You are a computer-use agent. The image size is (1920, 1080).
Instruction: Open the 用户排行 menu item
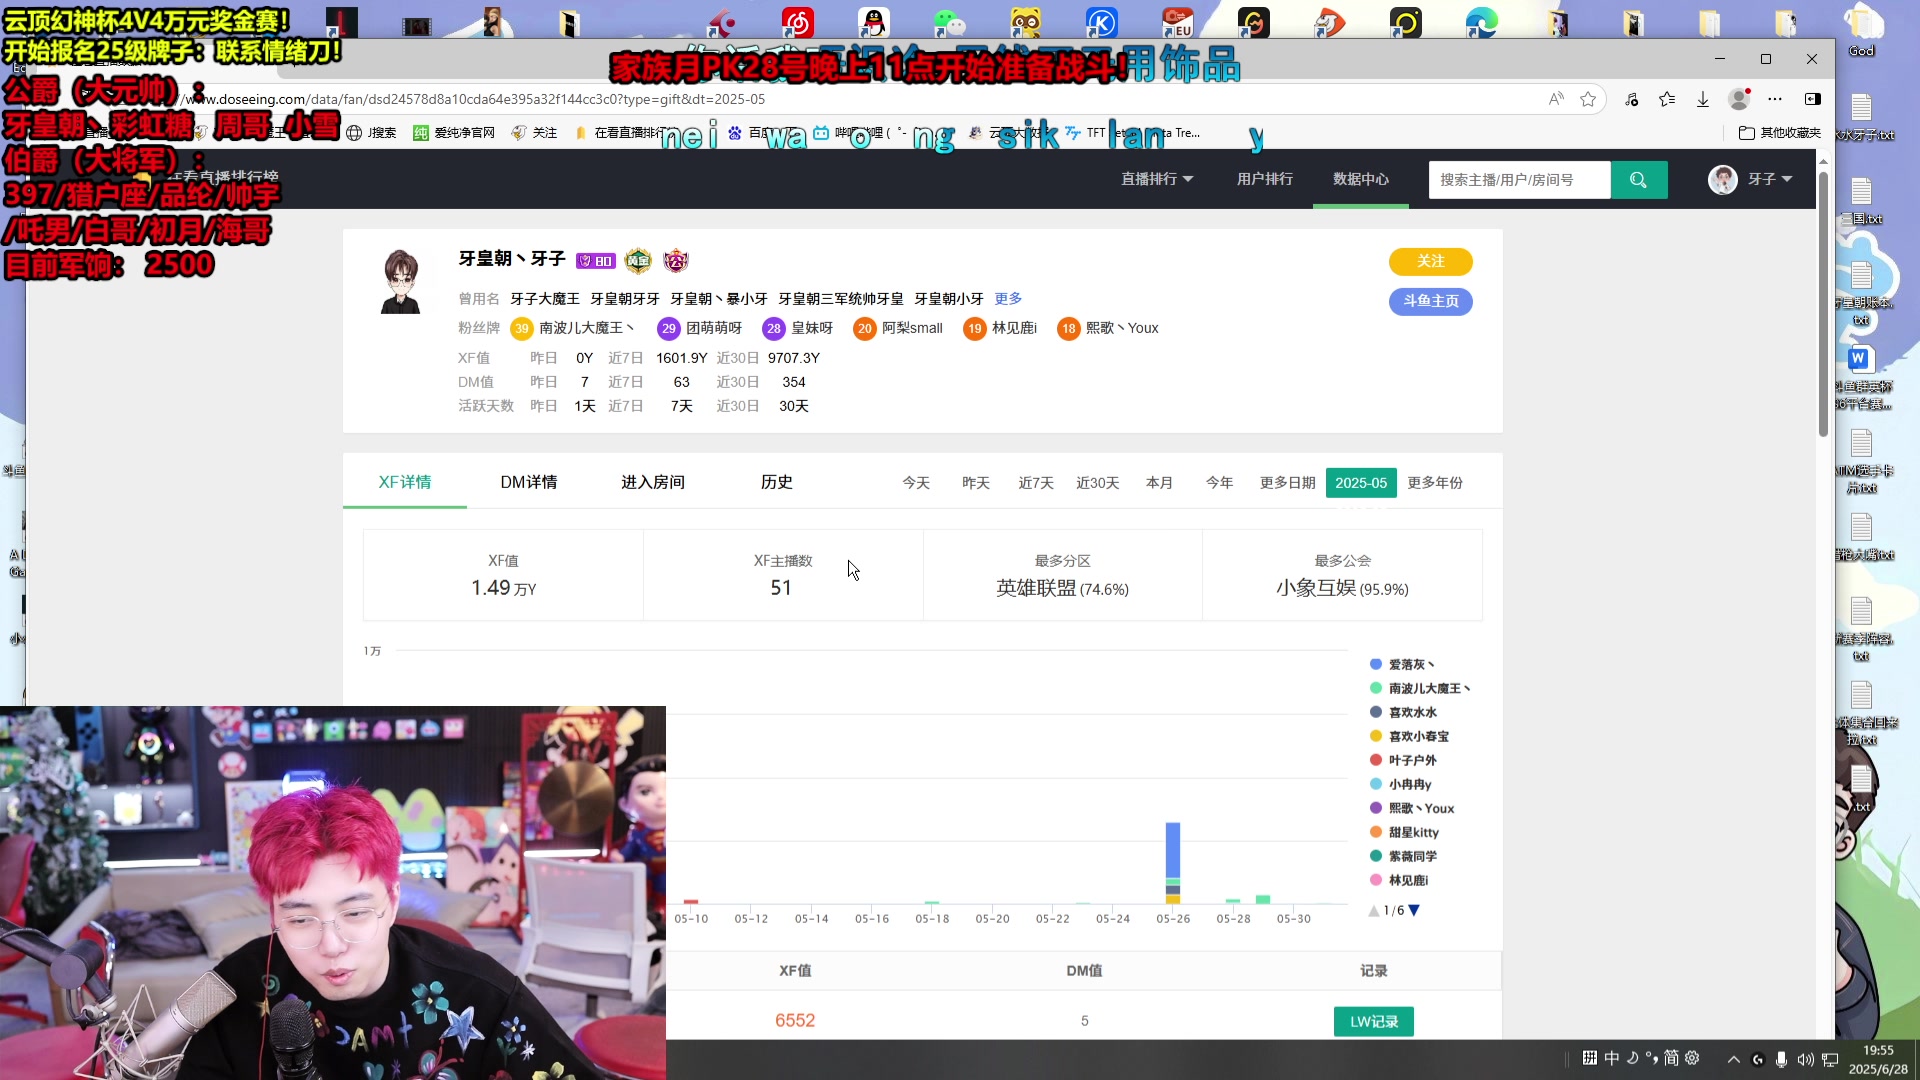click(x=1265, y=179)
